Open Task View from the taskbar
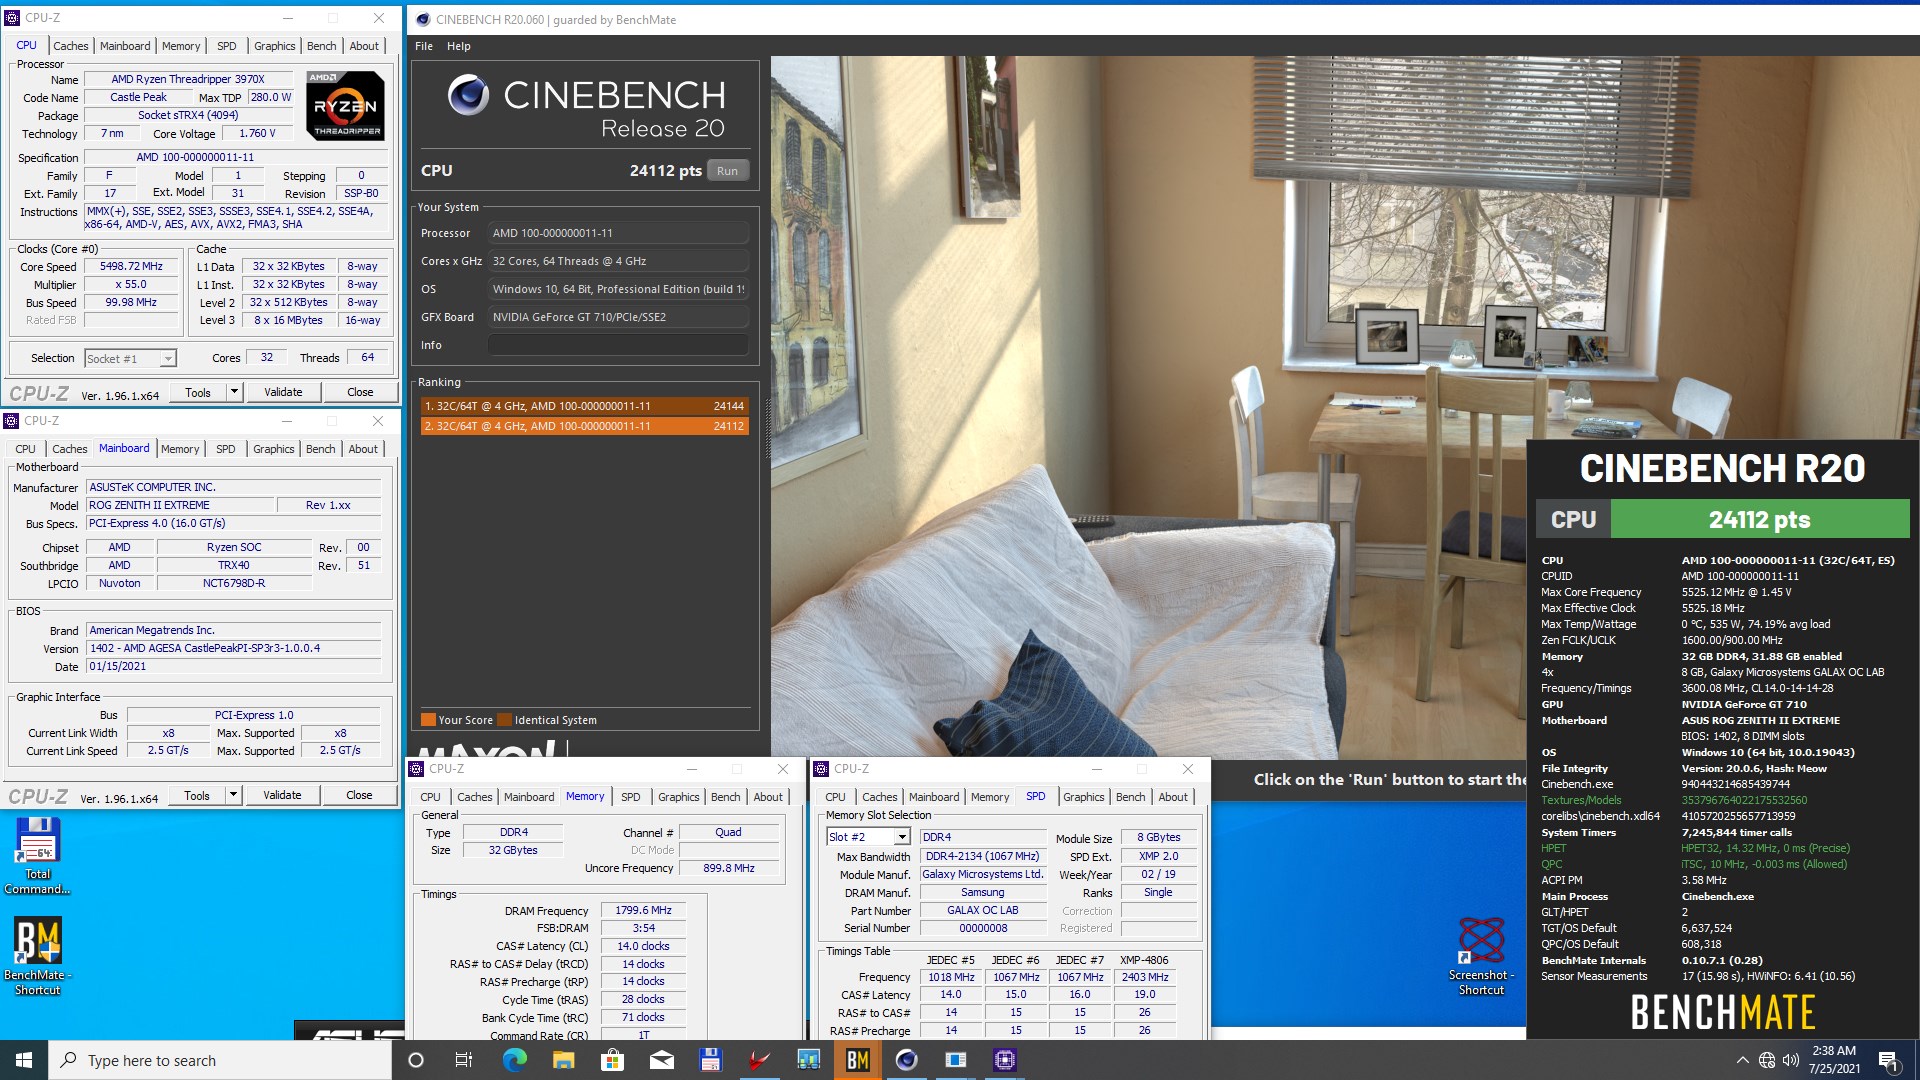Image resolution: width=1920 pixels, height=1080 pixels. tap(464, 1060)
